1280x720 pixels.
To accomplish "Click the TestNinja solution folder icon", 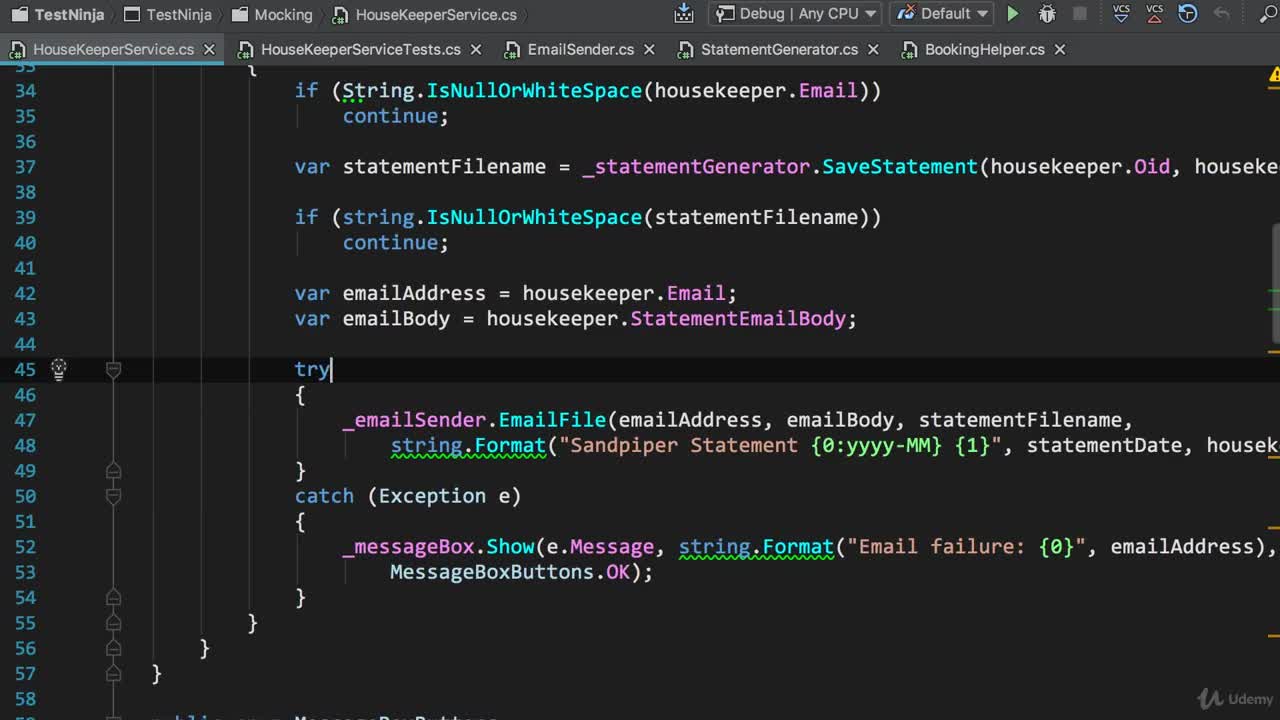I will coord(19,14).
